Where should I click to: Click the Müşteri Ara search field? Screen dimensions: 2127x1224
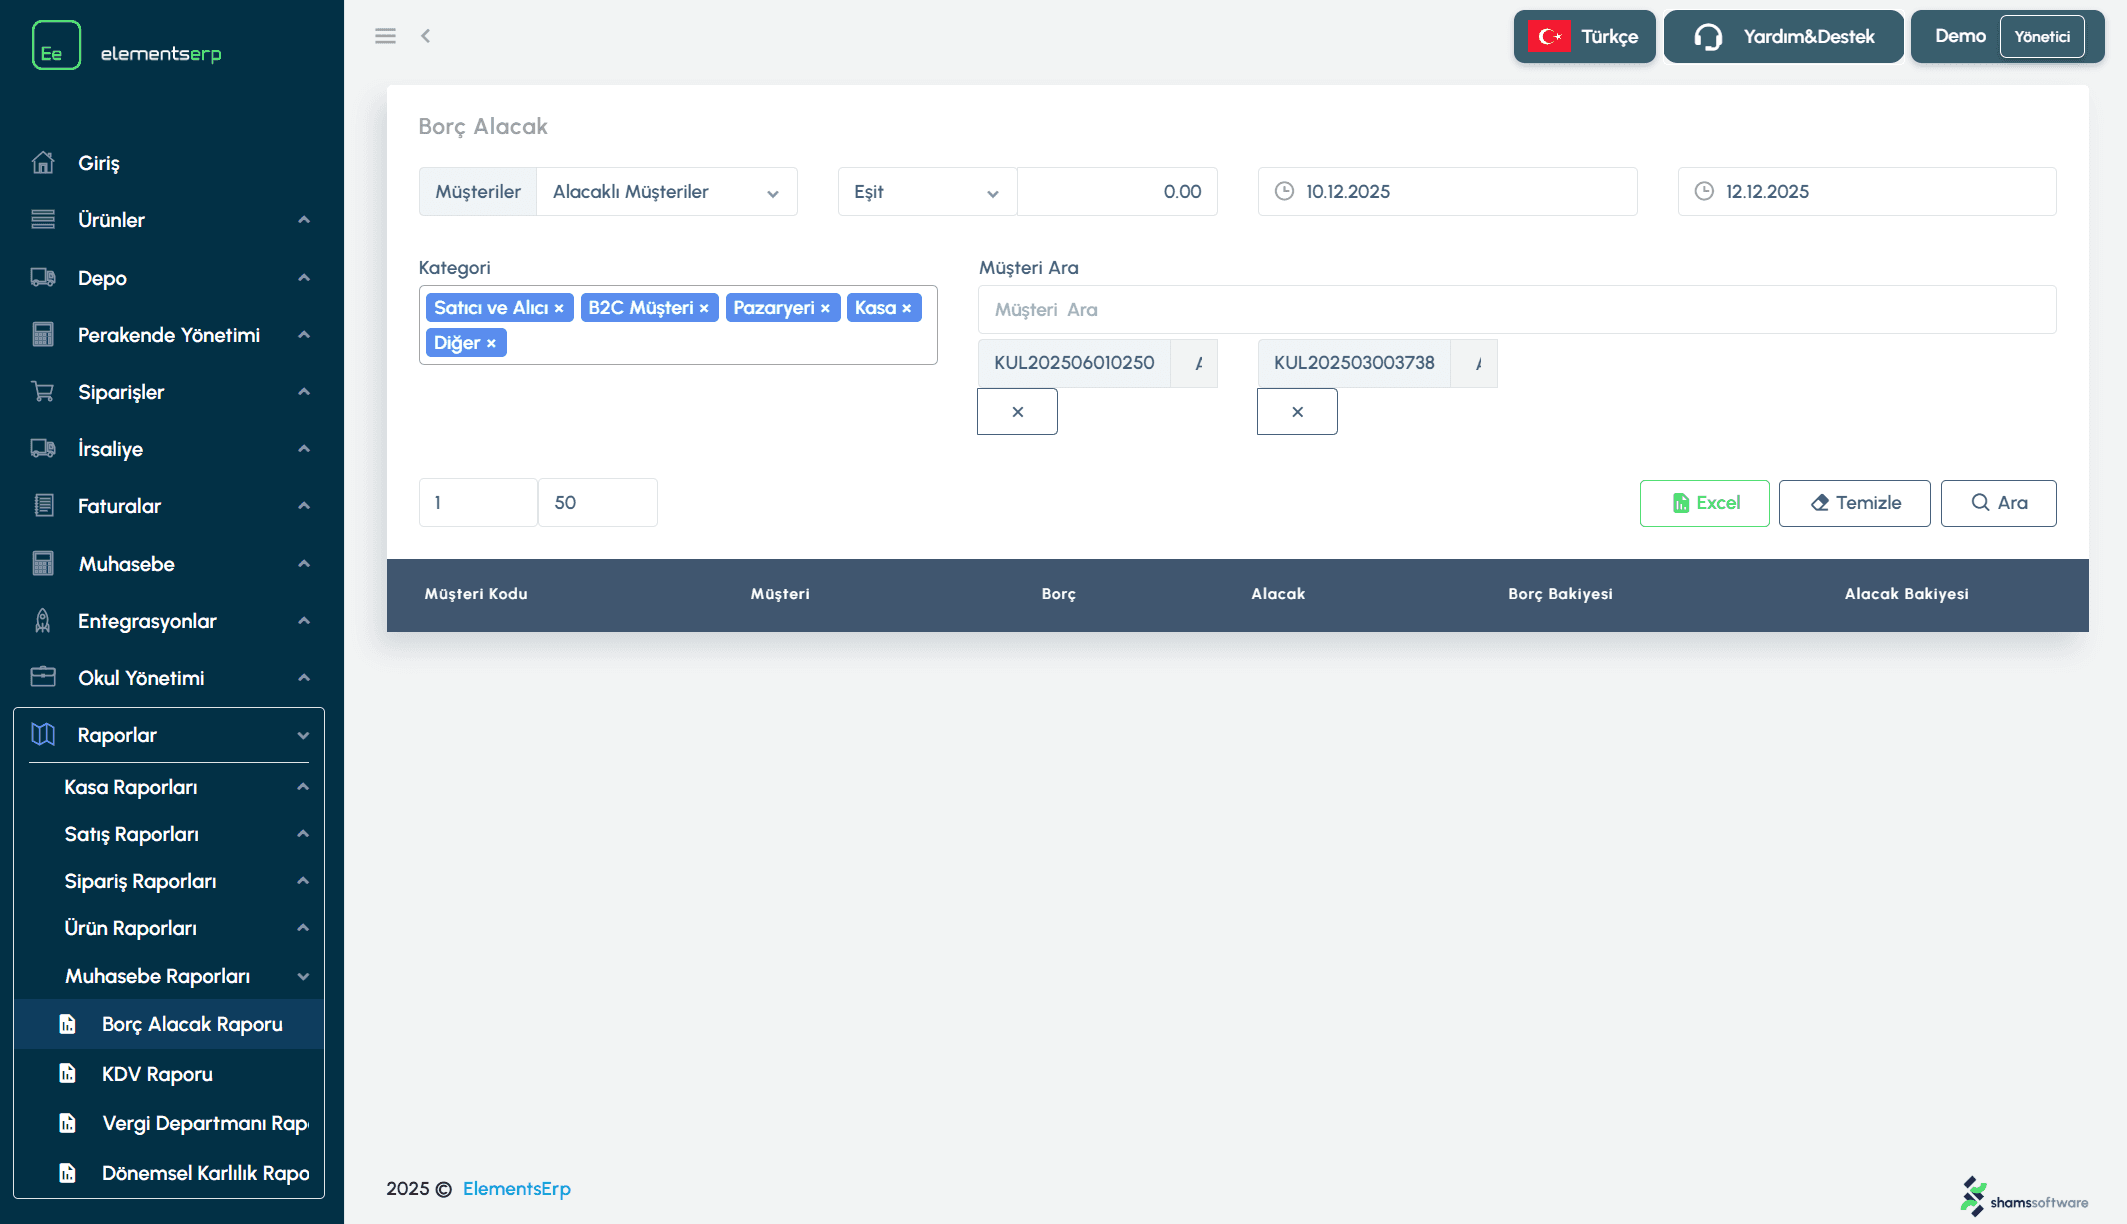[1516, 310]
